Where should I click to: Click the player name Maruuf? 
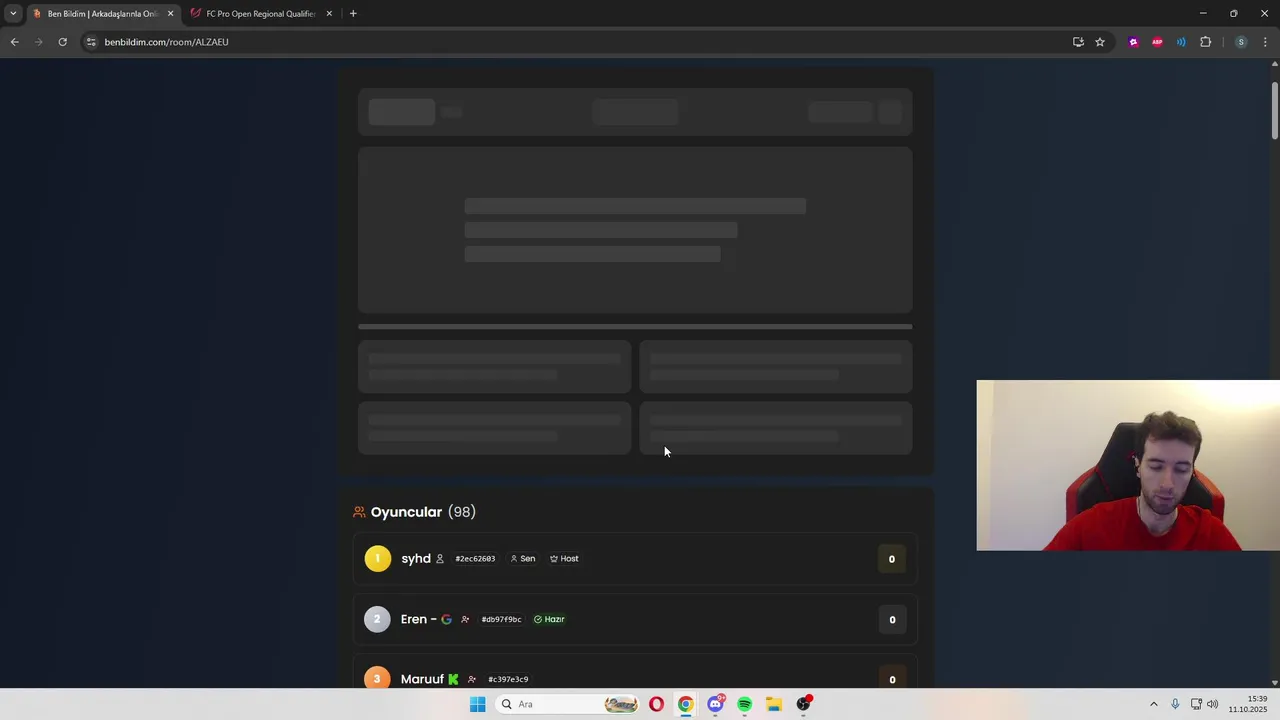tap(422, 679)
